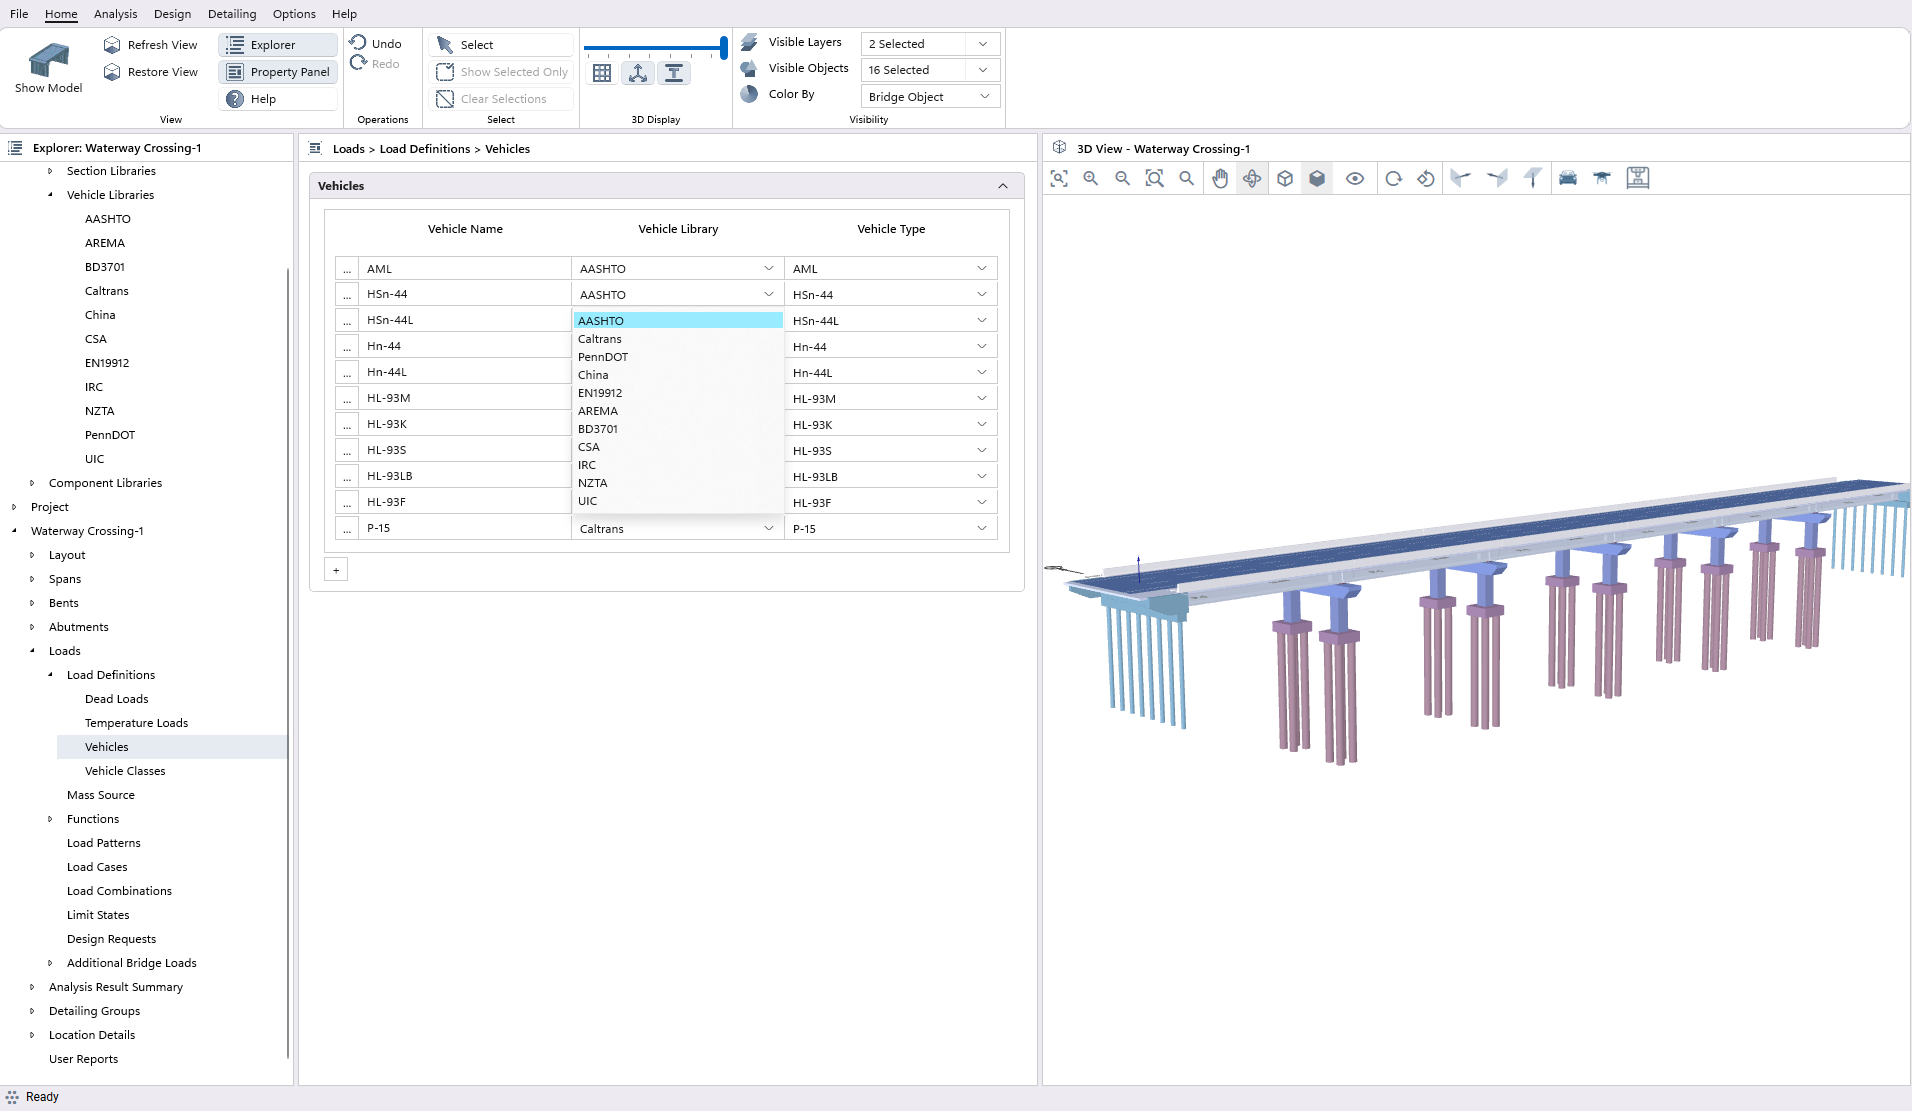Click the drone icon in 3D view toolbar

click(x=1602, y=179)
